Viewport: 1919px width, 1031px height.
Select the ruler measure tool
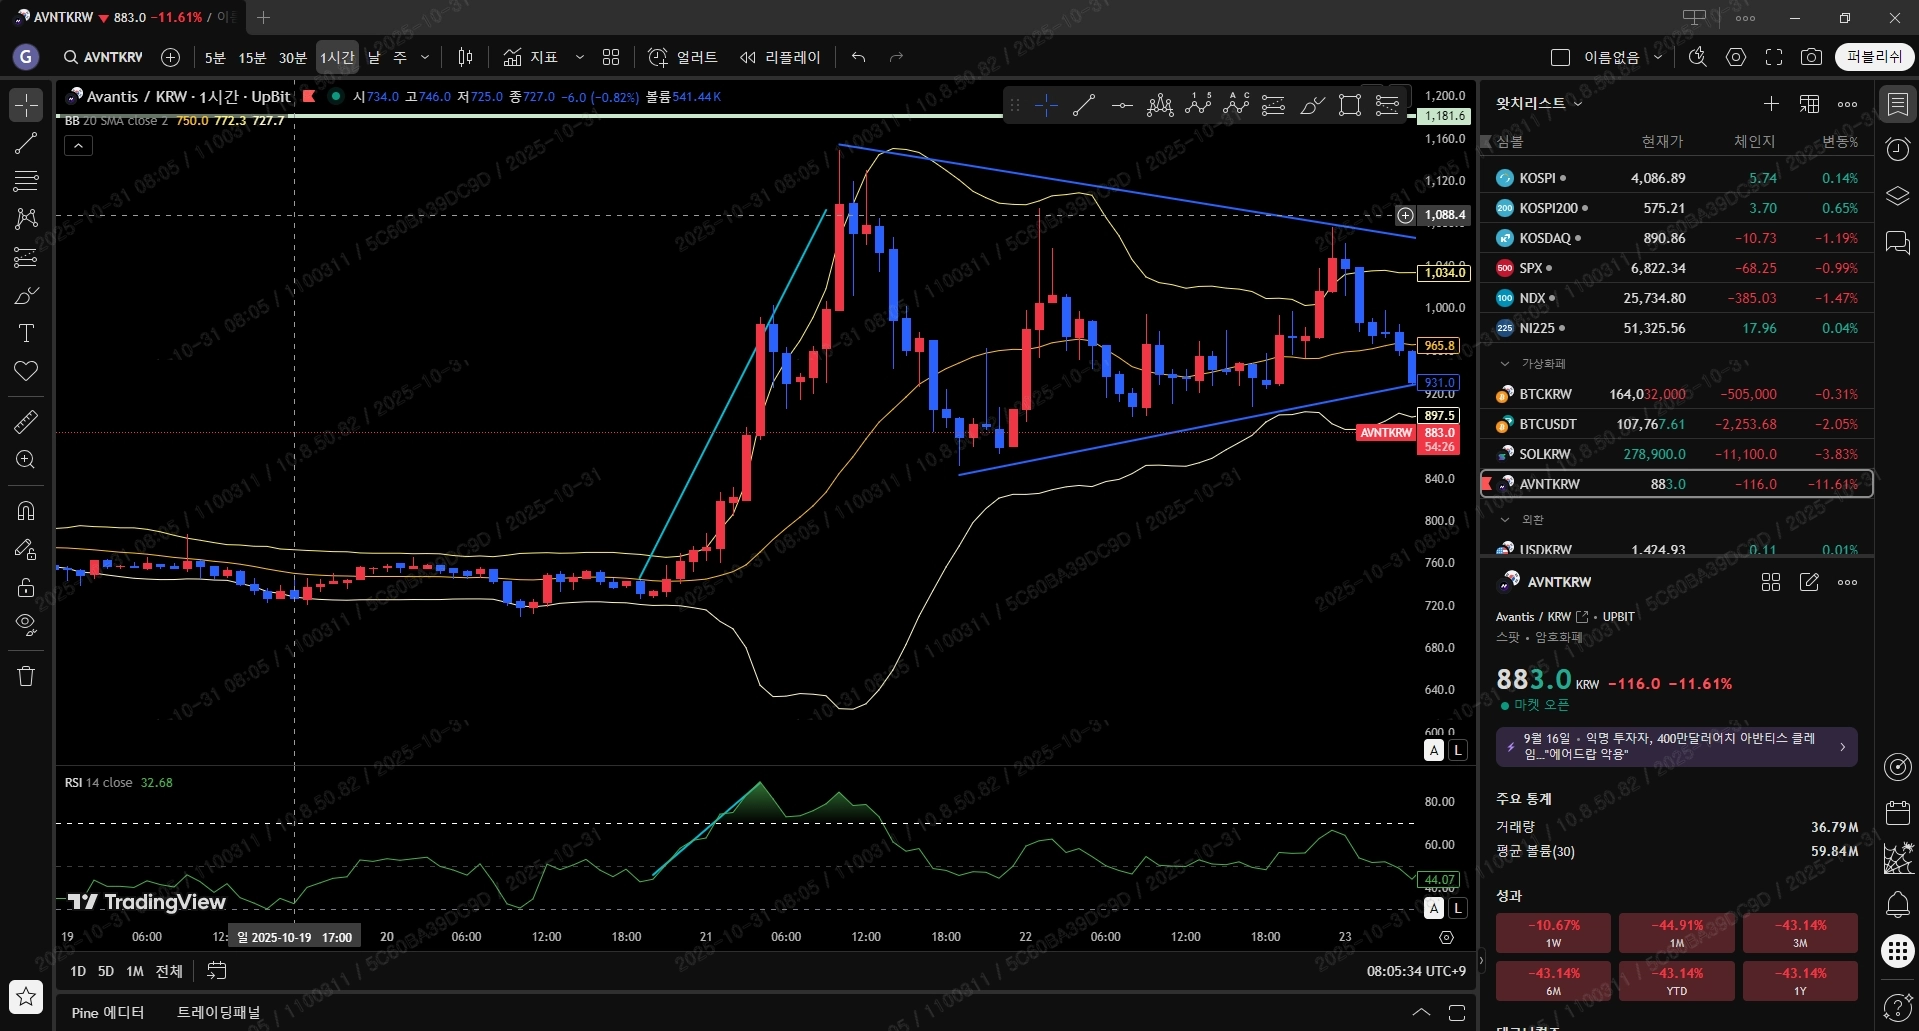[x=26, y=422]
